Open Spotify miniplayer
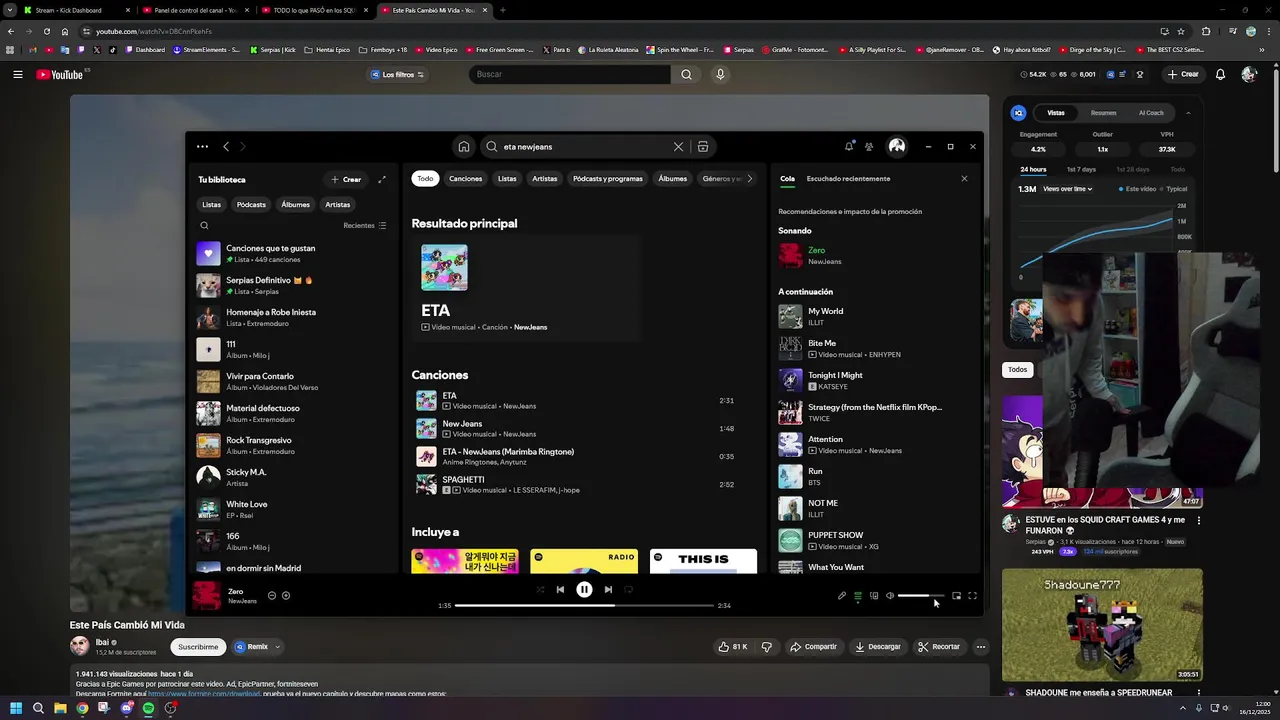 point(956,596)
